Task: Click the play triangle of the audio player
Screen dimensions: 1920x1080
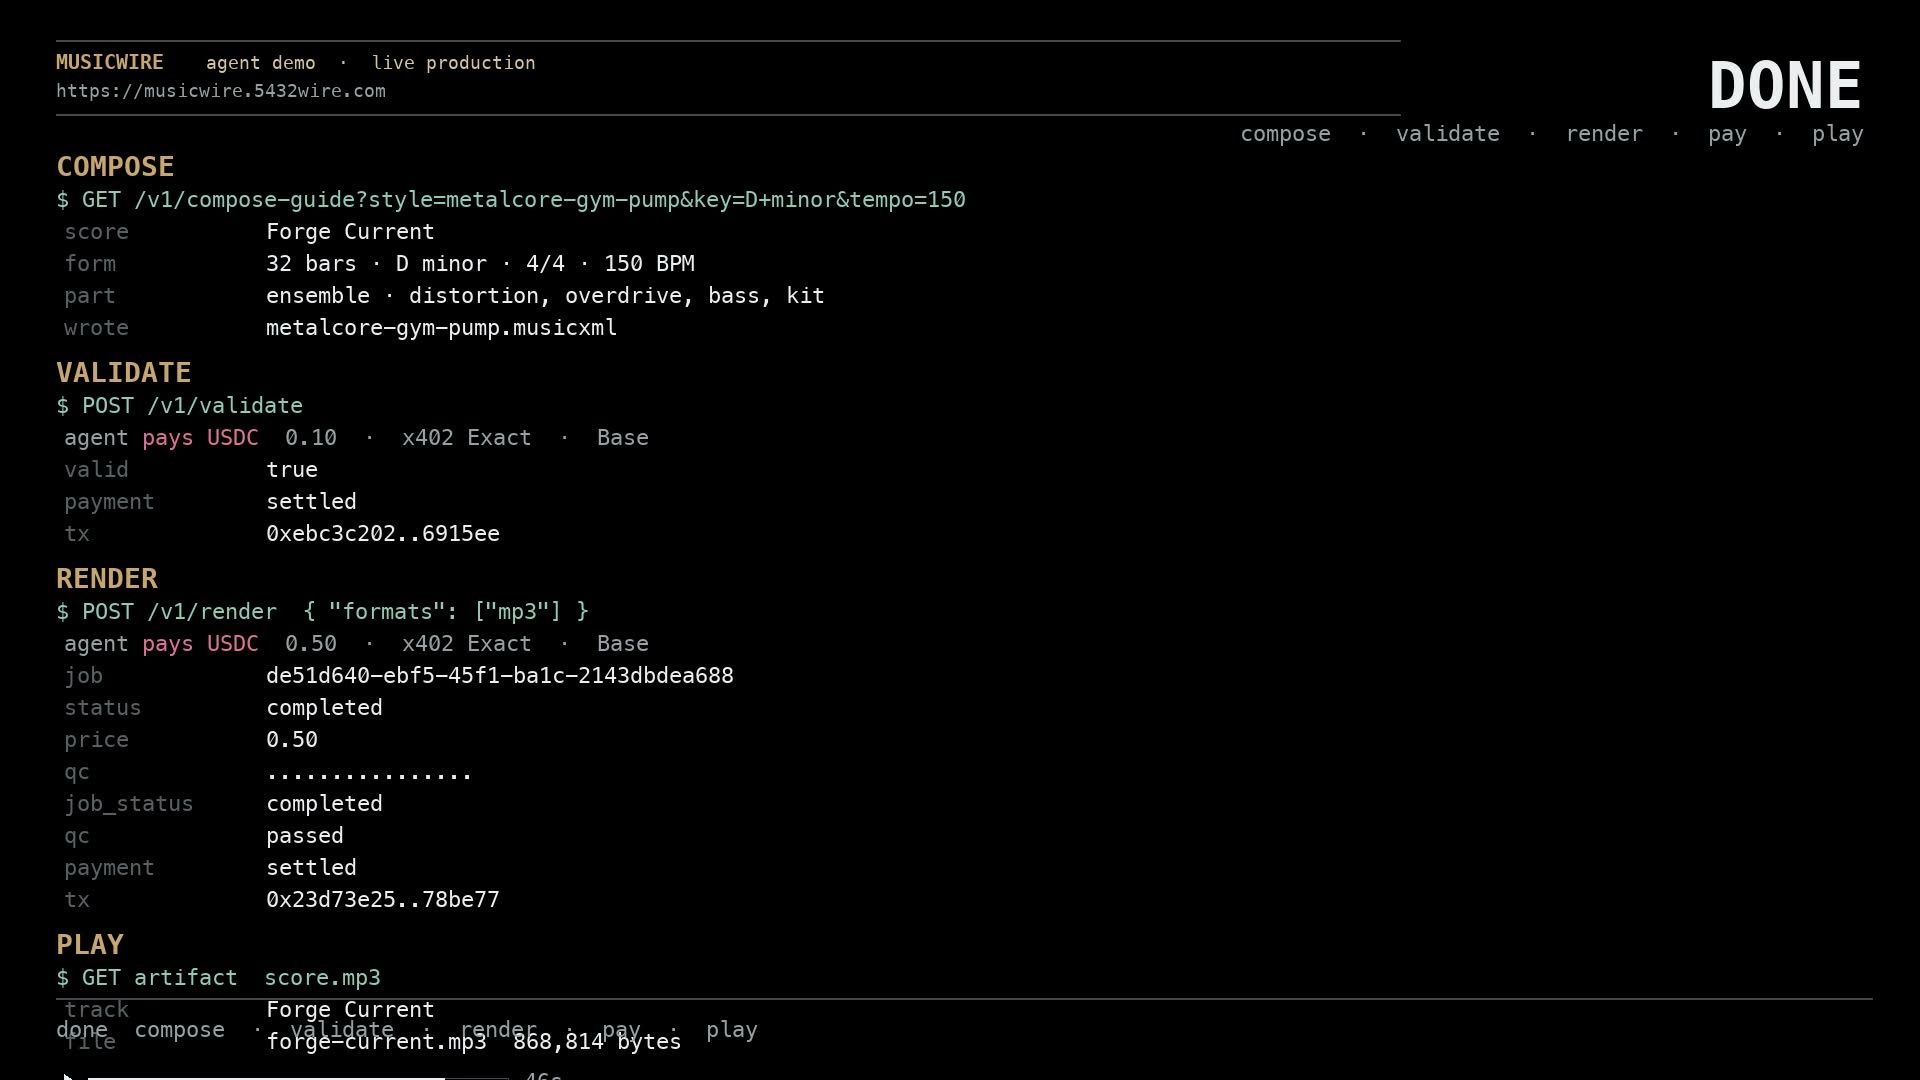Action: tap(68, 1077)
